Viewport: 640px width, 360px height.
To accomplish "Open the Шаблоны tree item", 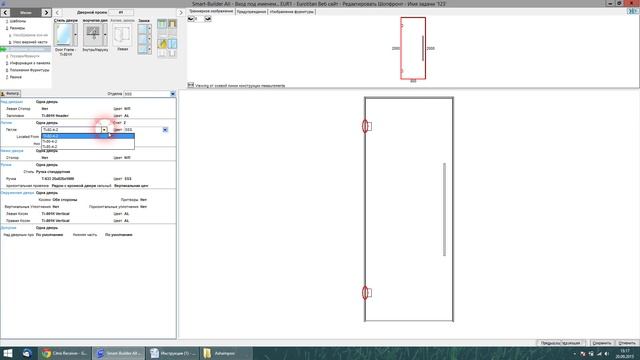I will 18,21.
